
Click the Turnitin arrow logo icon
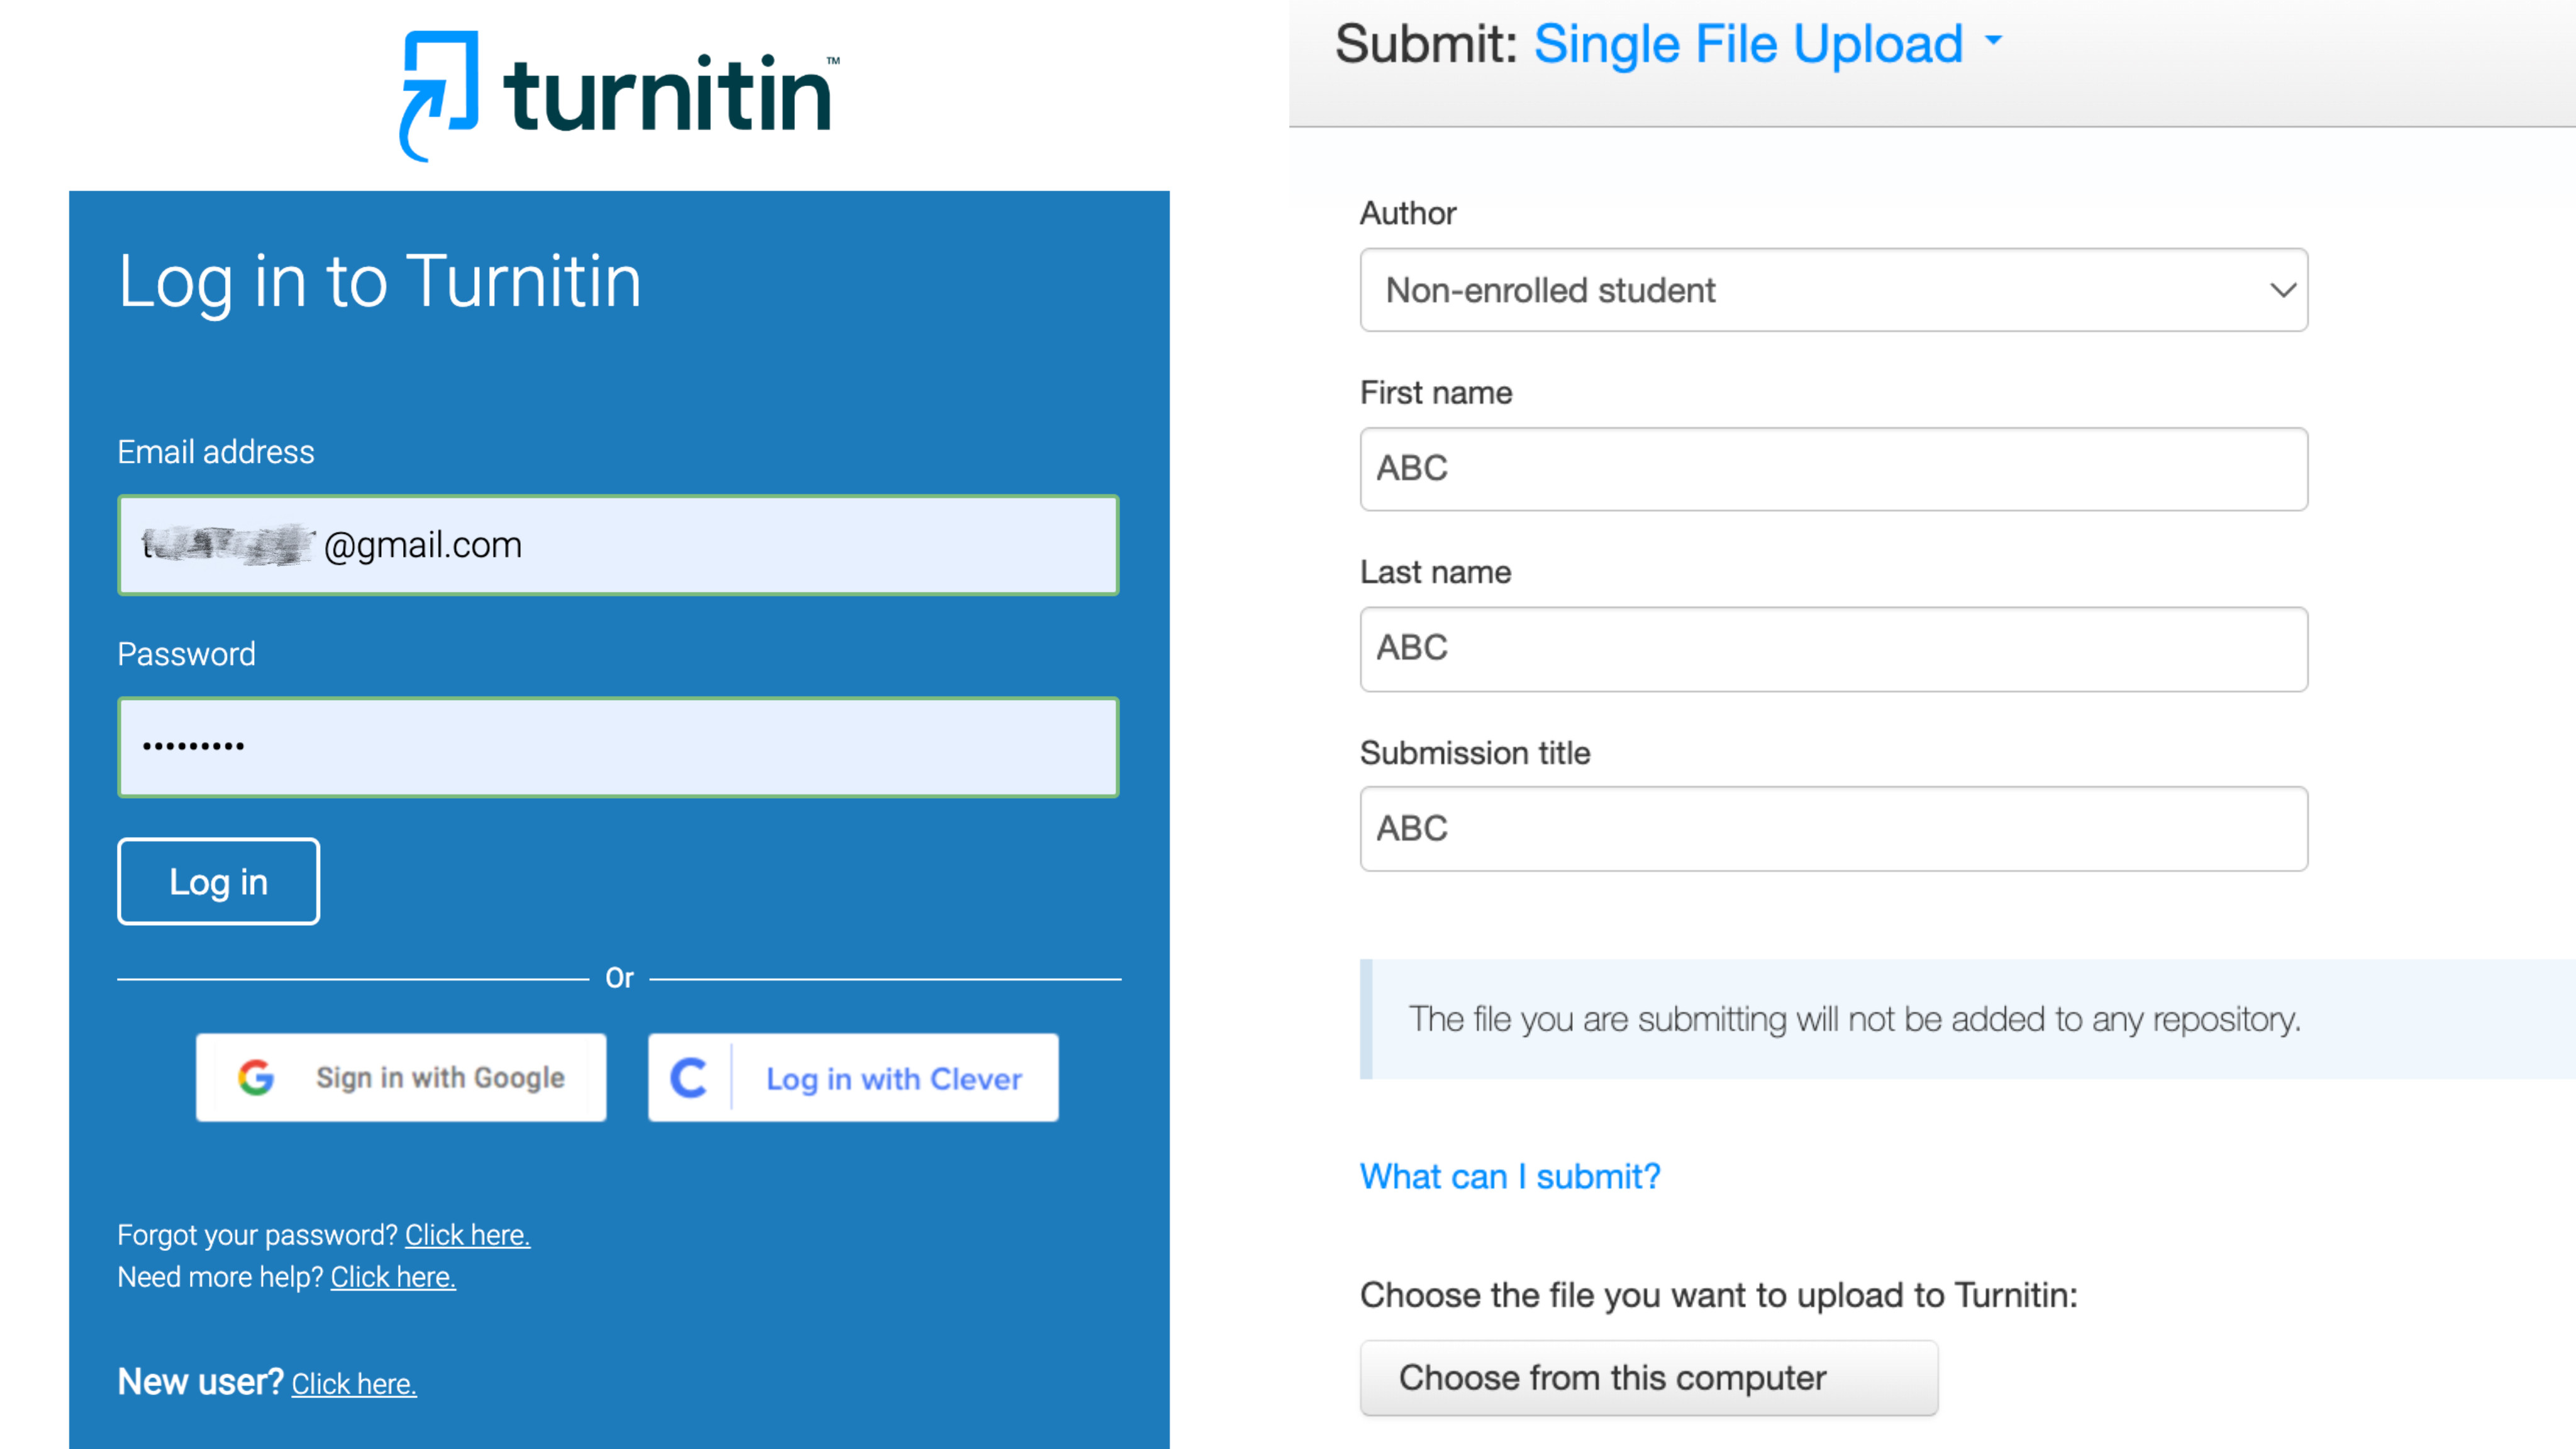[438, 96]
